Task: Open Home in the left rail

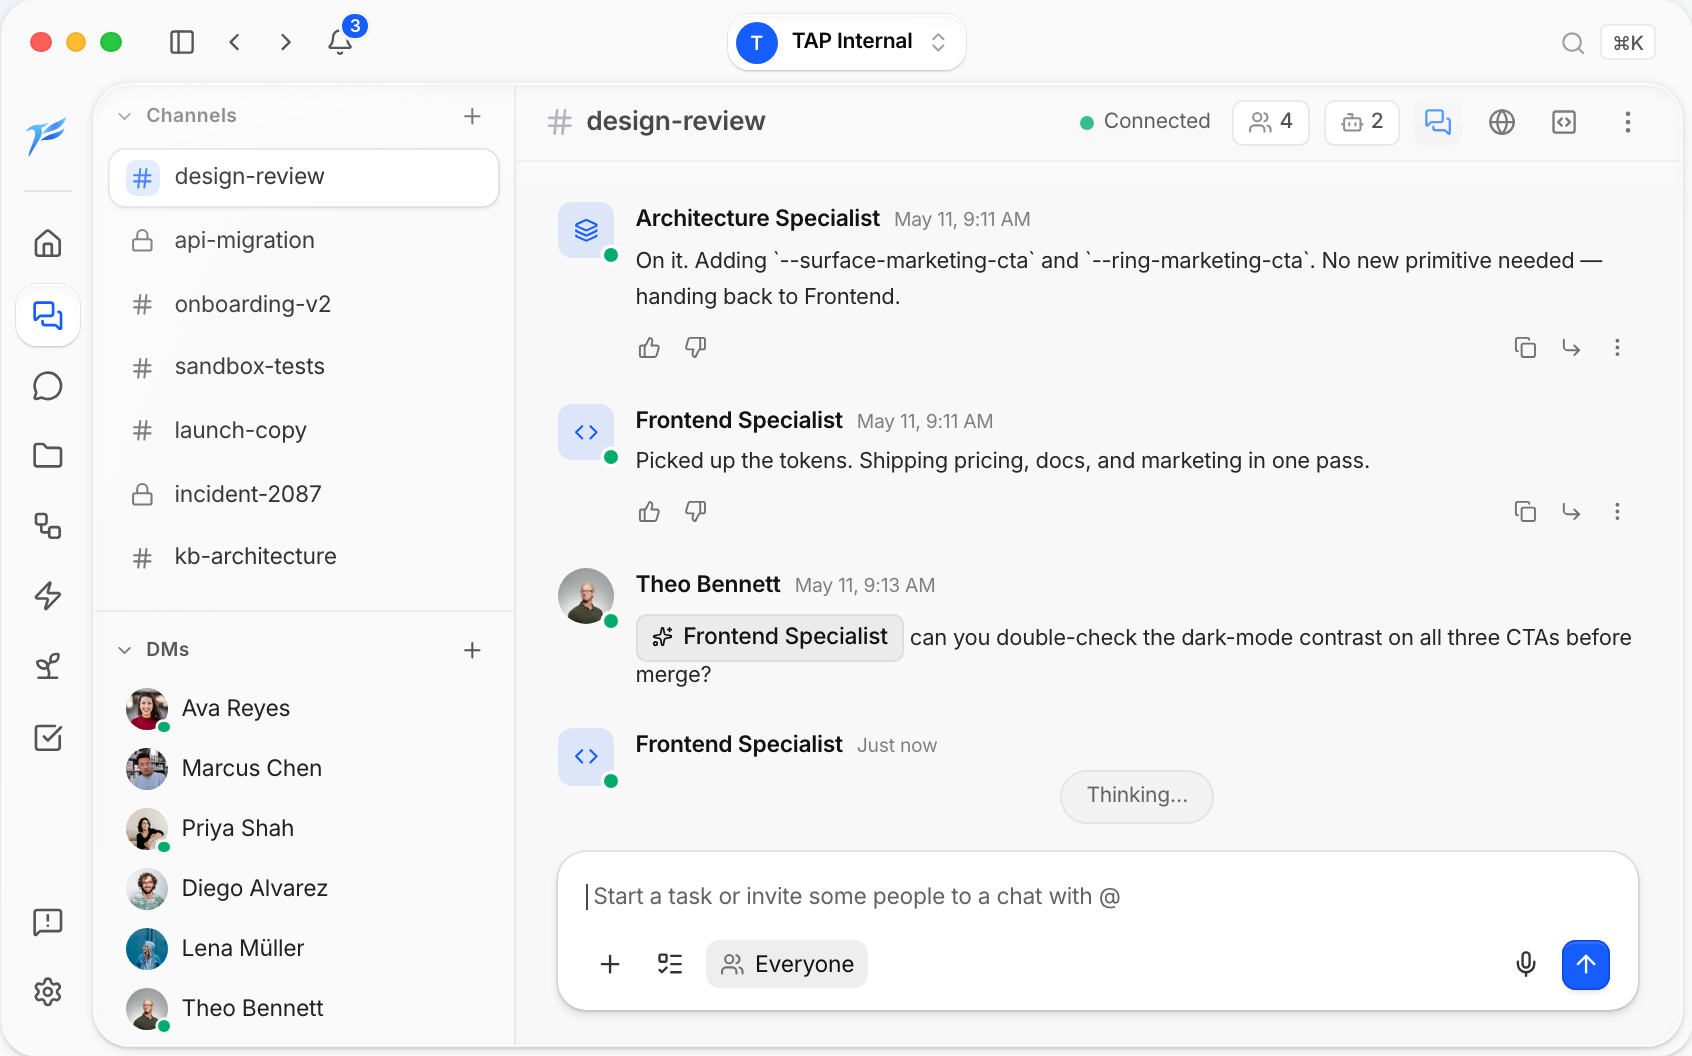Action: point(48,243)
